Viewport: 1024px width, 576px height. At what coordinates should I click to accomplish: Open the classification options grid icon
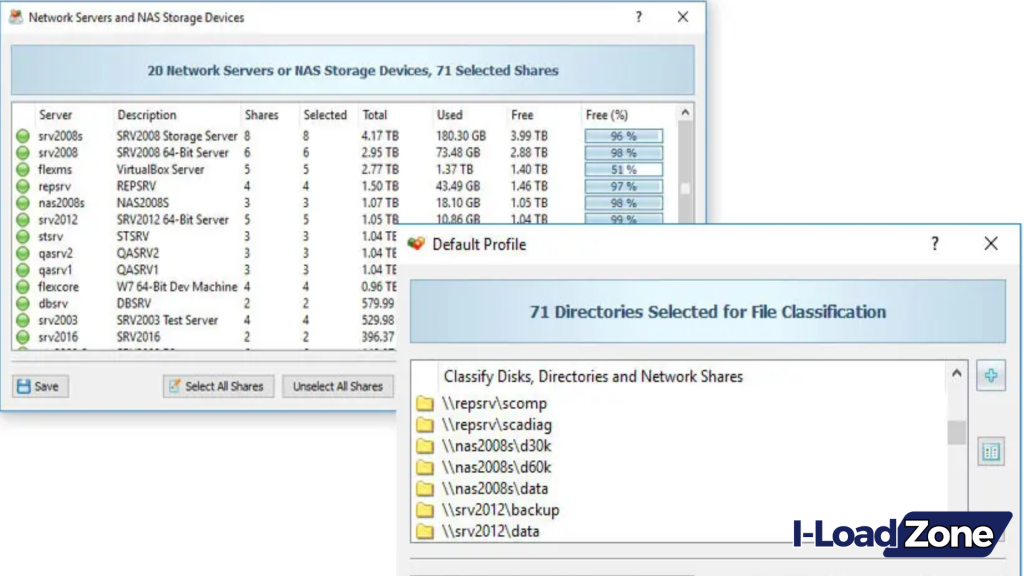tap(991, 451)
